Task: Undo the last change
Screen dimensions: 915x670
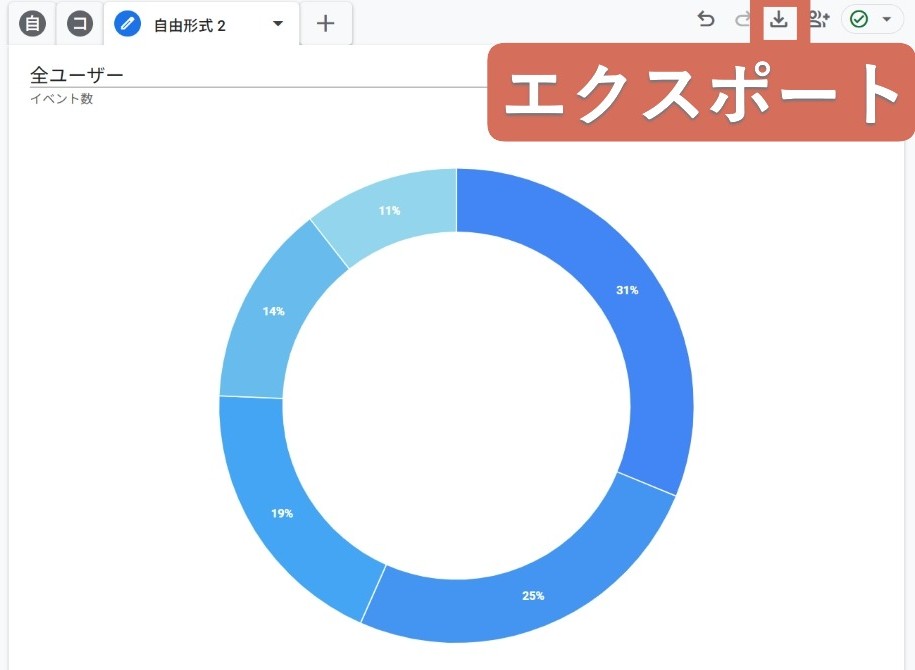Action: [x=706, y=19]
